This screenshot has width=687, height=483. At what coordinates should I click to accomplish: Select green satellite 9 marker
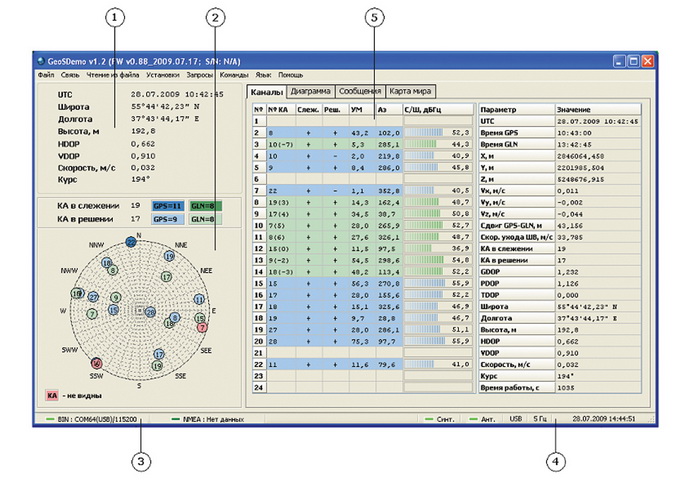[x=115, y=298]
